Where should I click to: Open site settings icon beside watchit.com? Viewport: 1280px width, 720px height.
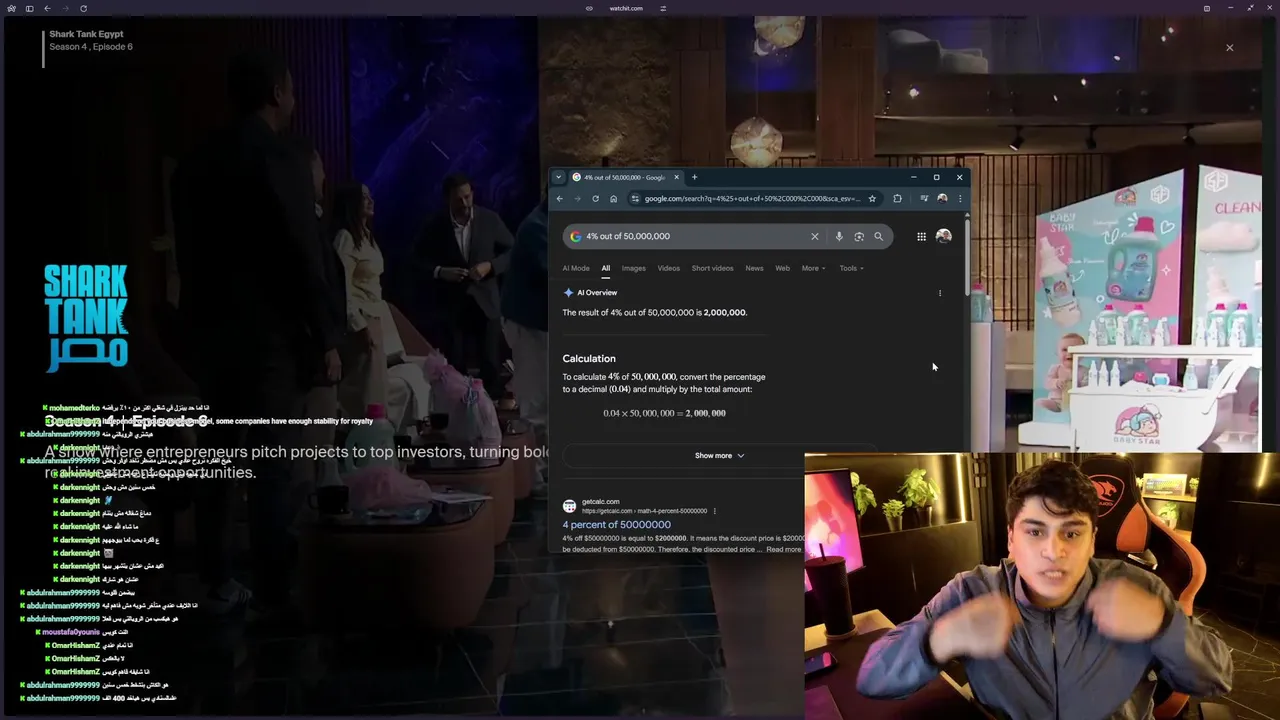(663, 8)
